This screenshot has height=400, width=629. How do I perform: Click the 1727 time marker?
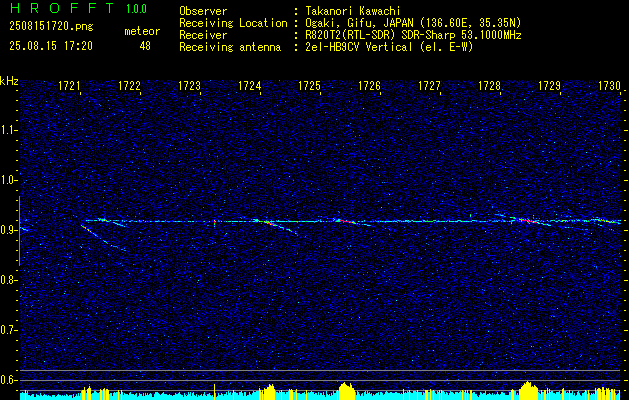(429, 86)
